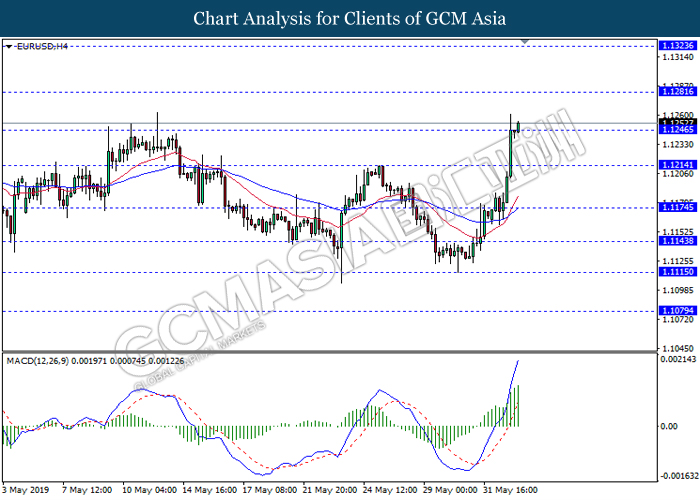Click the 1.11525 axis price value
This screenshot has width=700, height=500.
(x=678, y=232)
